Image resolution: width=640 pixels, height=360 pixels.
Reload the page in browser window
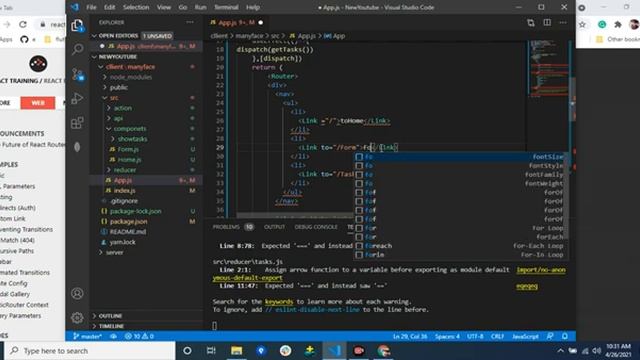23,24
